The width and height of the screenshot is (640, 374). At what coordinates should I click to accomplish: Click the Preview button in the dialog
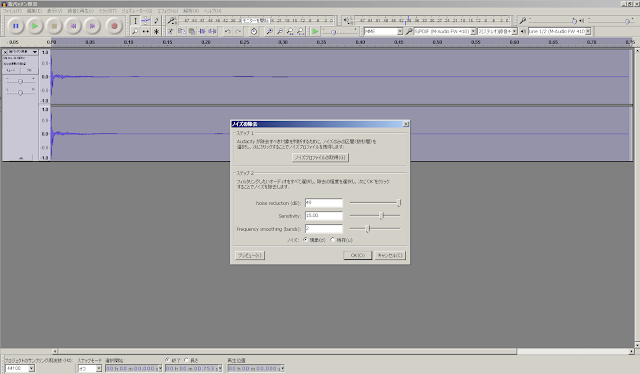pos(250,256)
